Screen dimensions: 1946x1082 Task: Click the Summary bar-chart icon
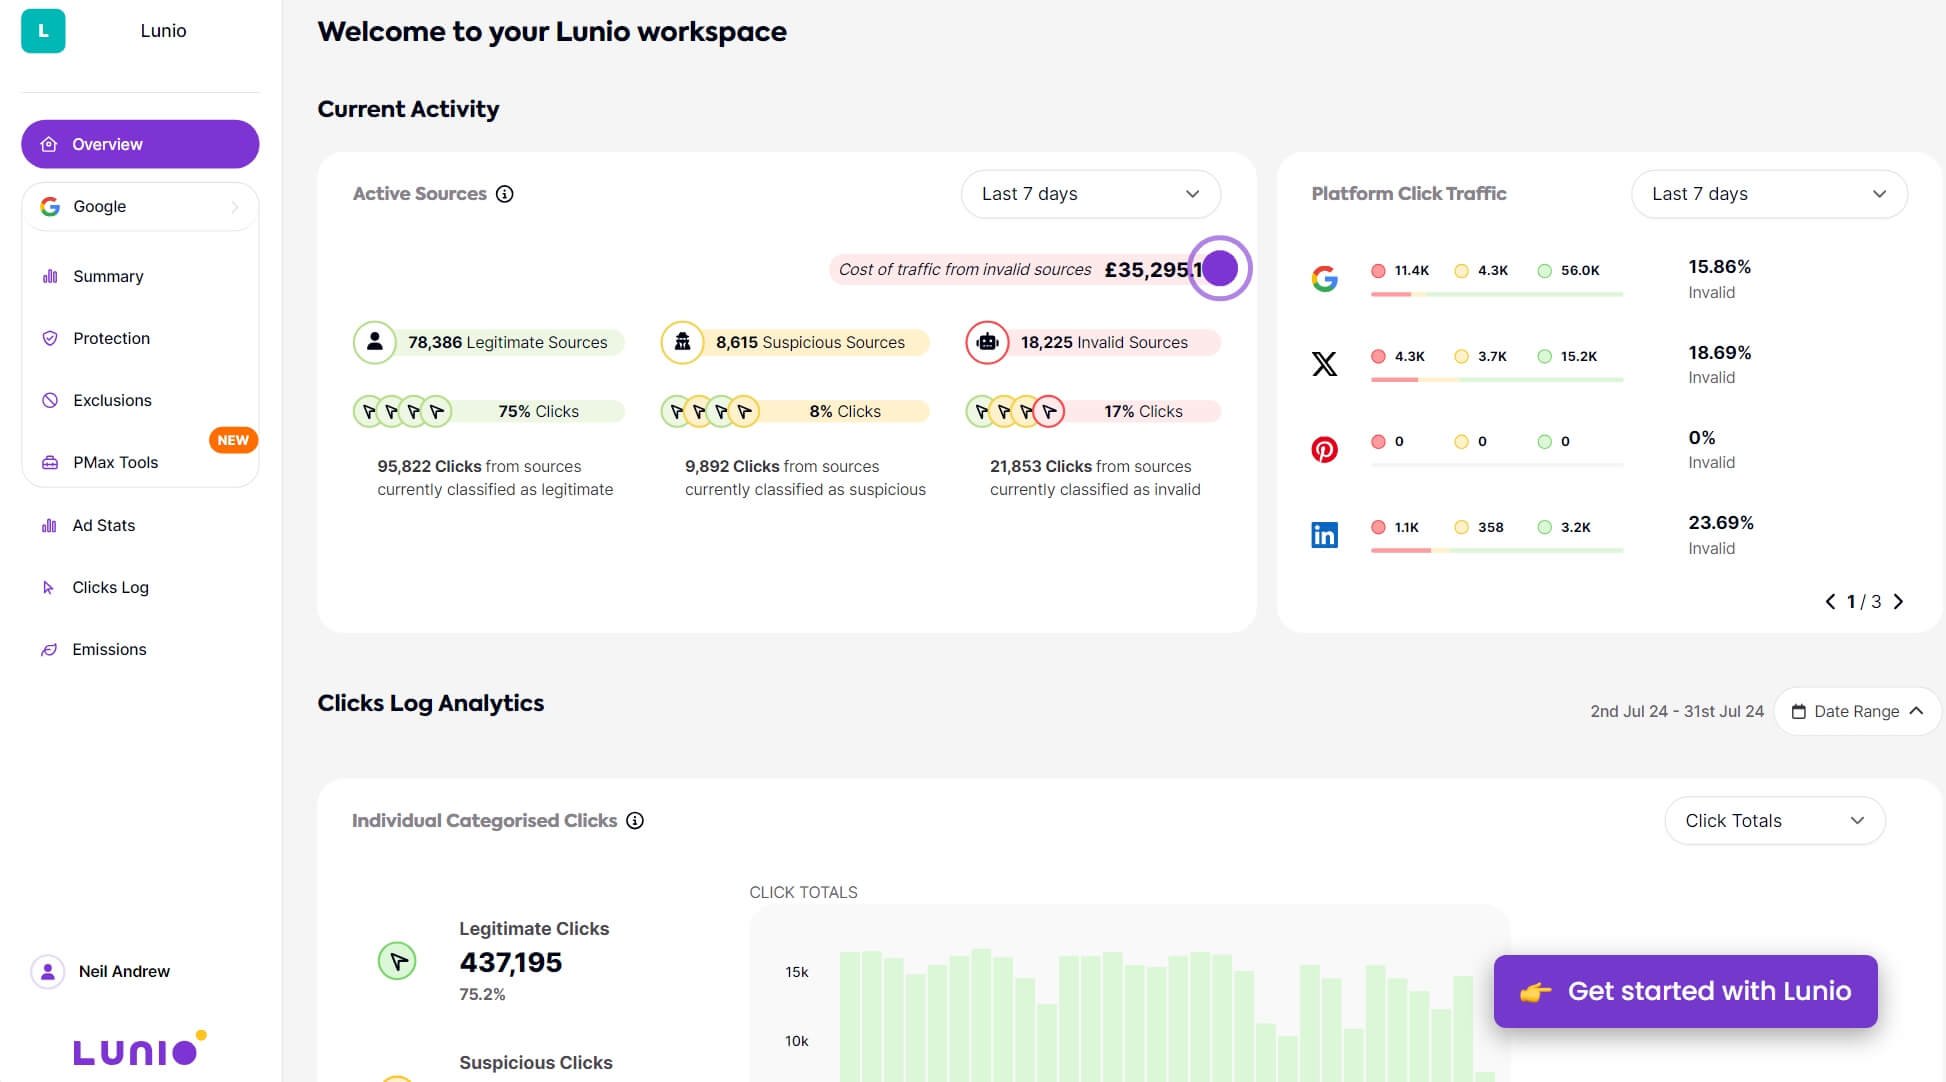(50, 276)
